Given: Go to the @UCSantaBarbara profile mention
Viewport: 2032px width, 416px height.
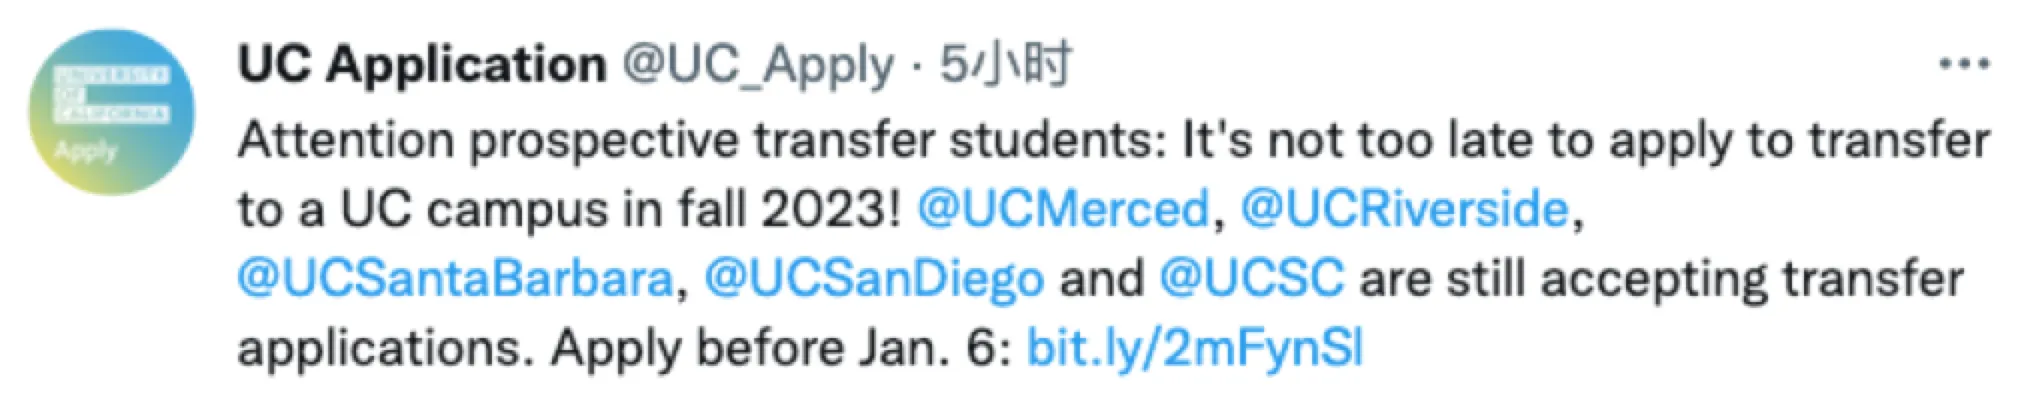Looking at the screenshot, I should coord(456,279).
